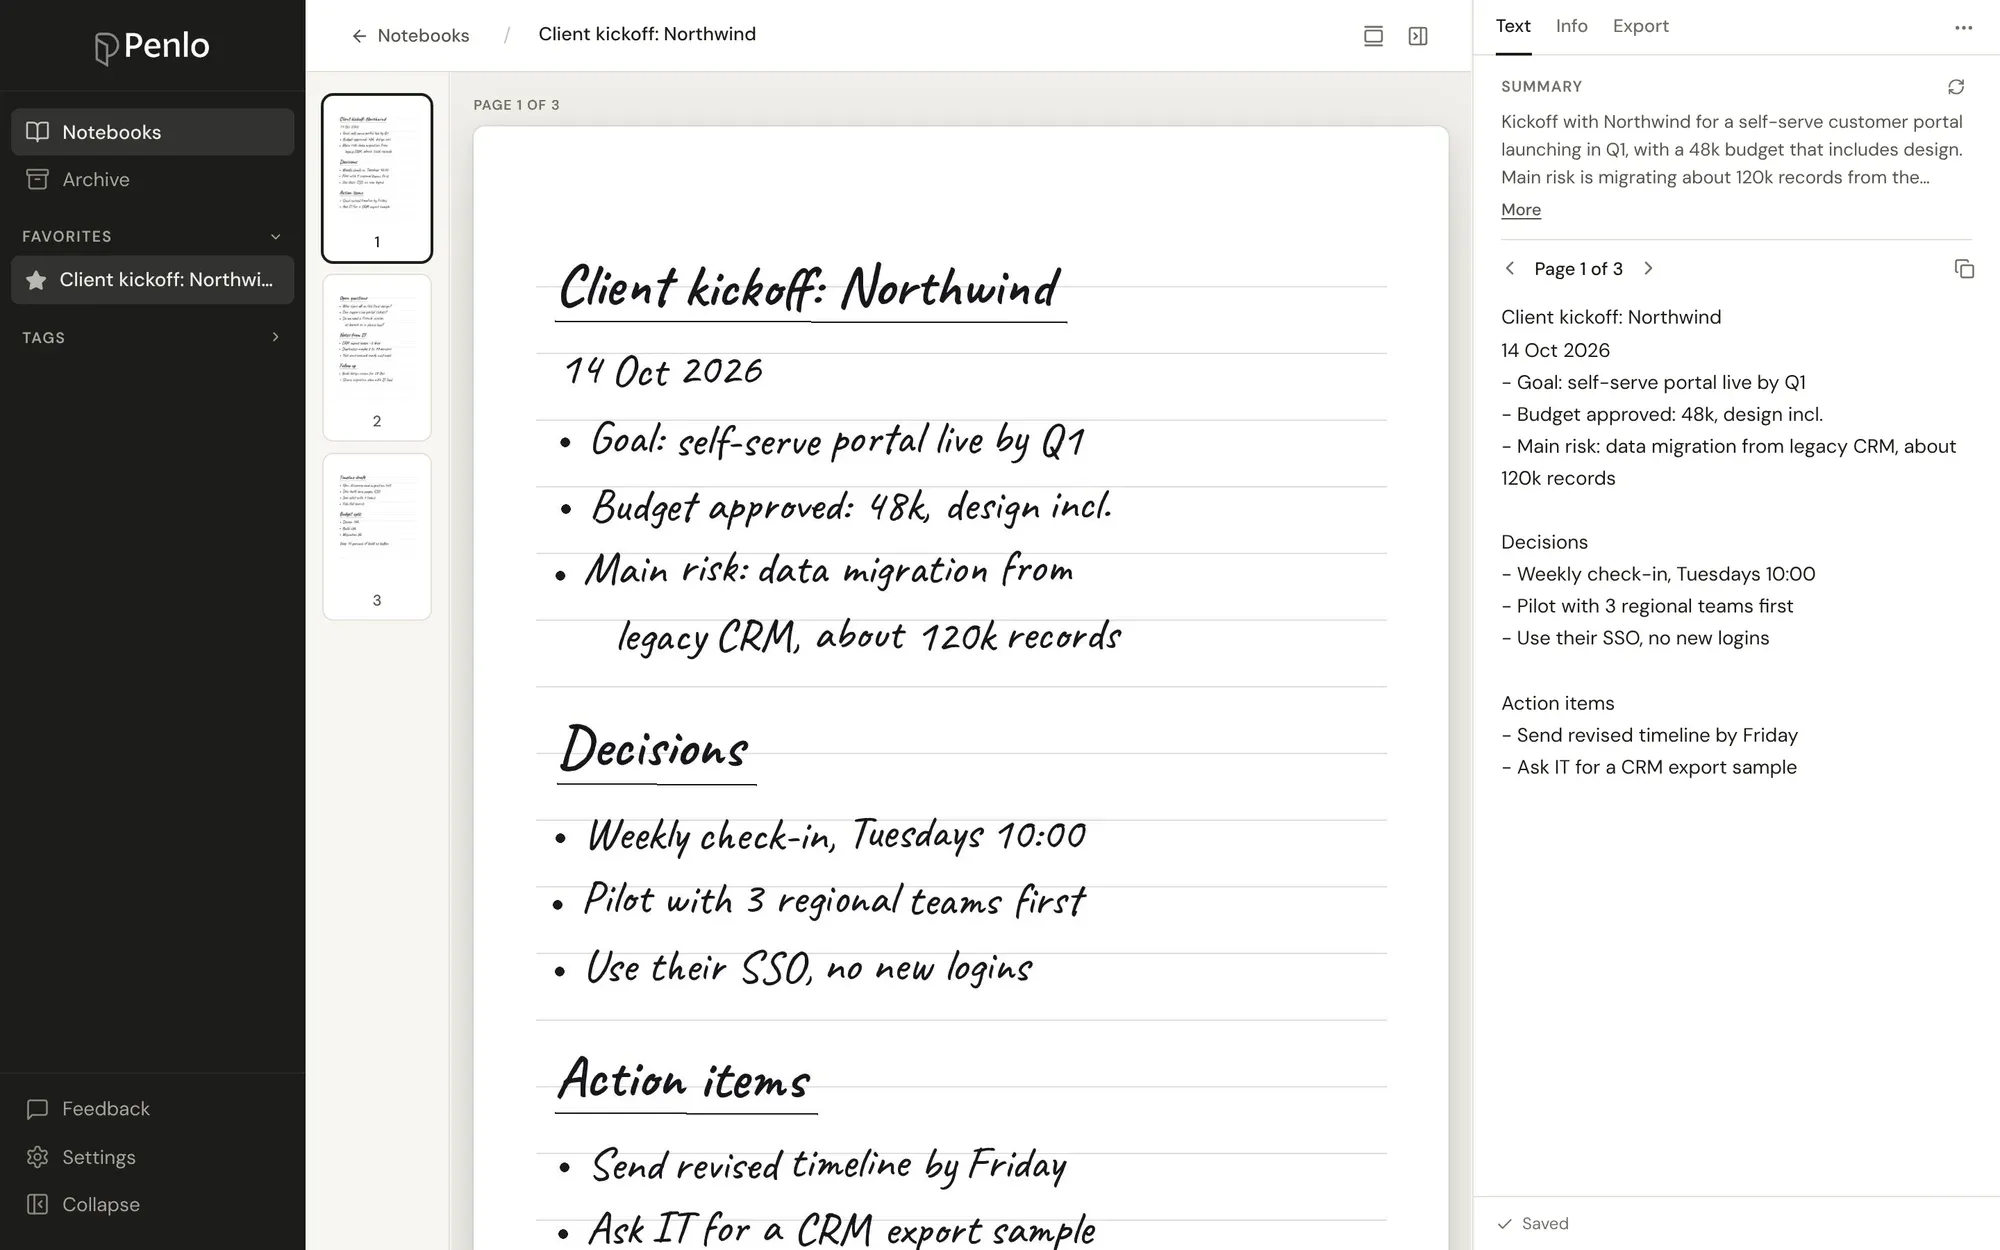Open the three-dot more options menu

point(1964,28)
